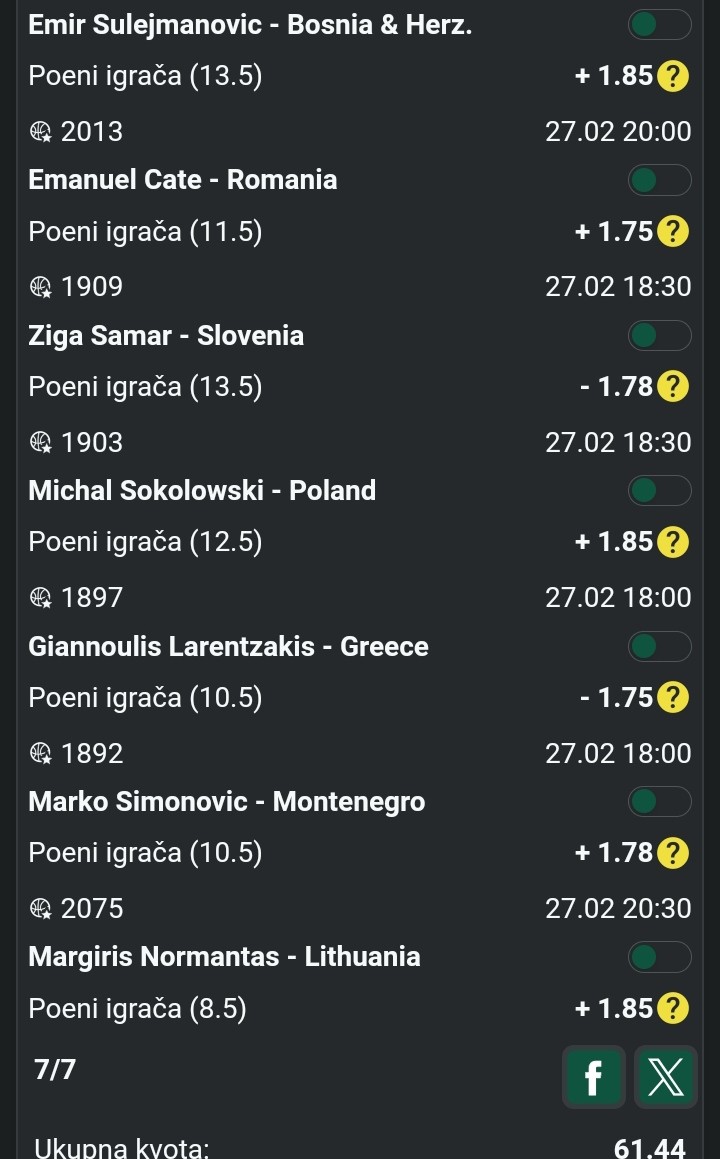Tap the Poeni igrača (13.5) Ziga Samar market

tap(145, 387)
